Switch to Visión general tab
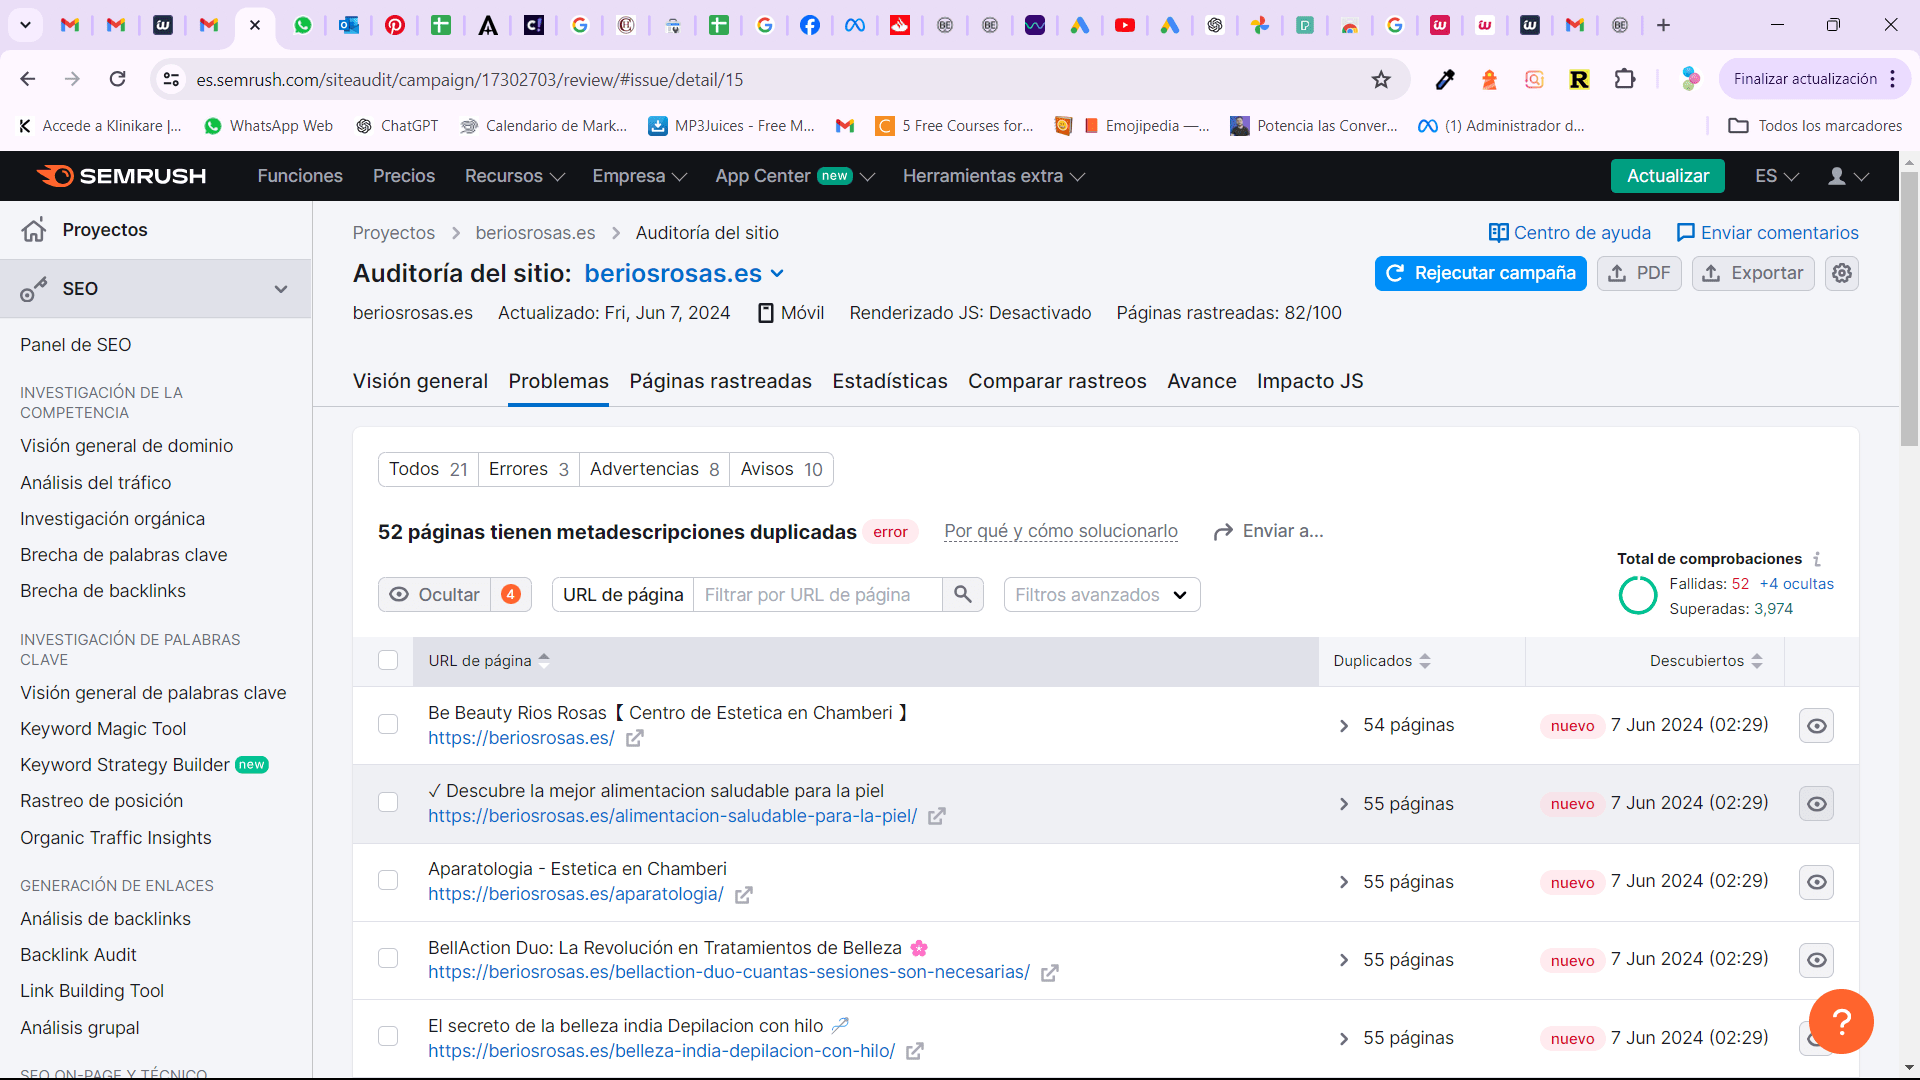Screen dimensions: 1920x1080 coord(420,381)
